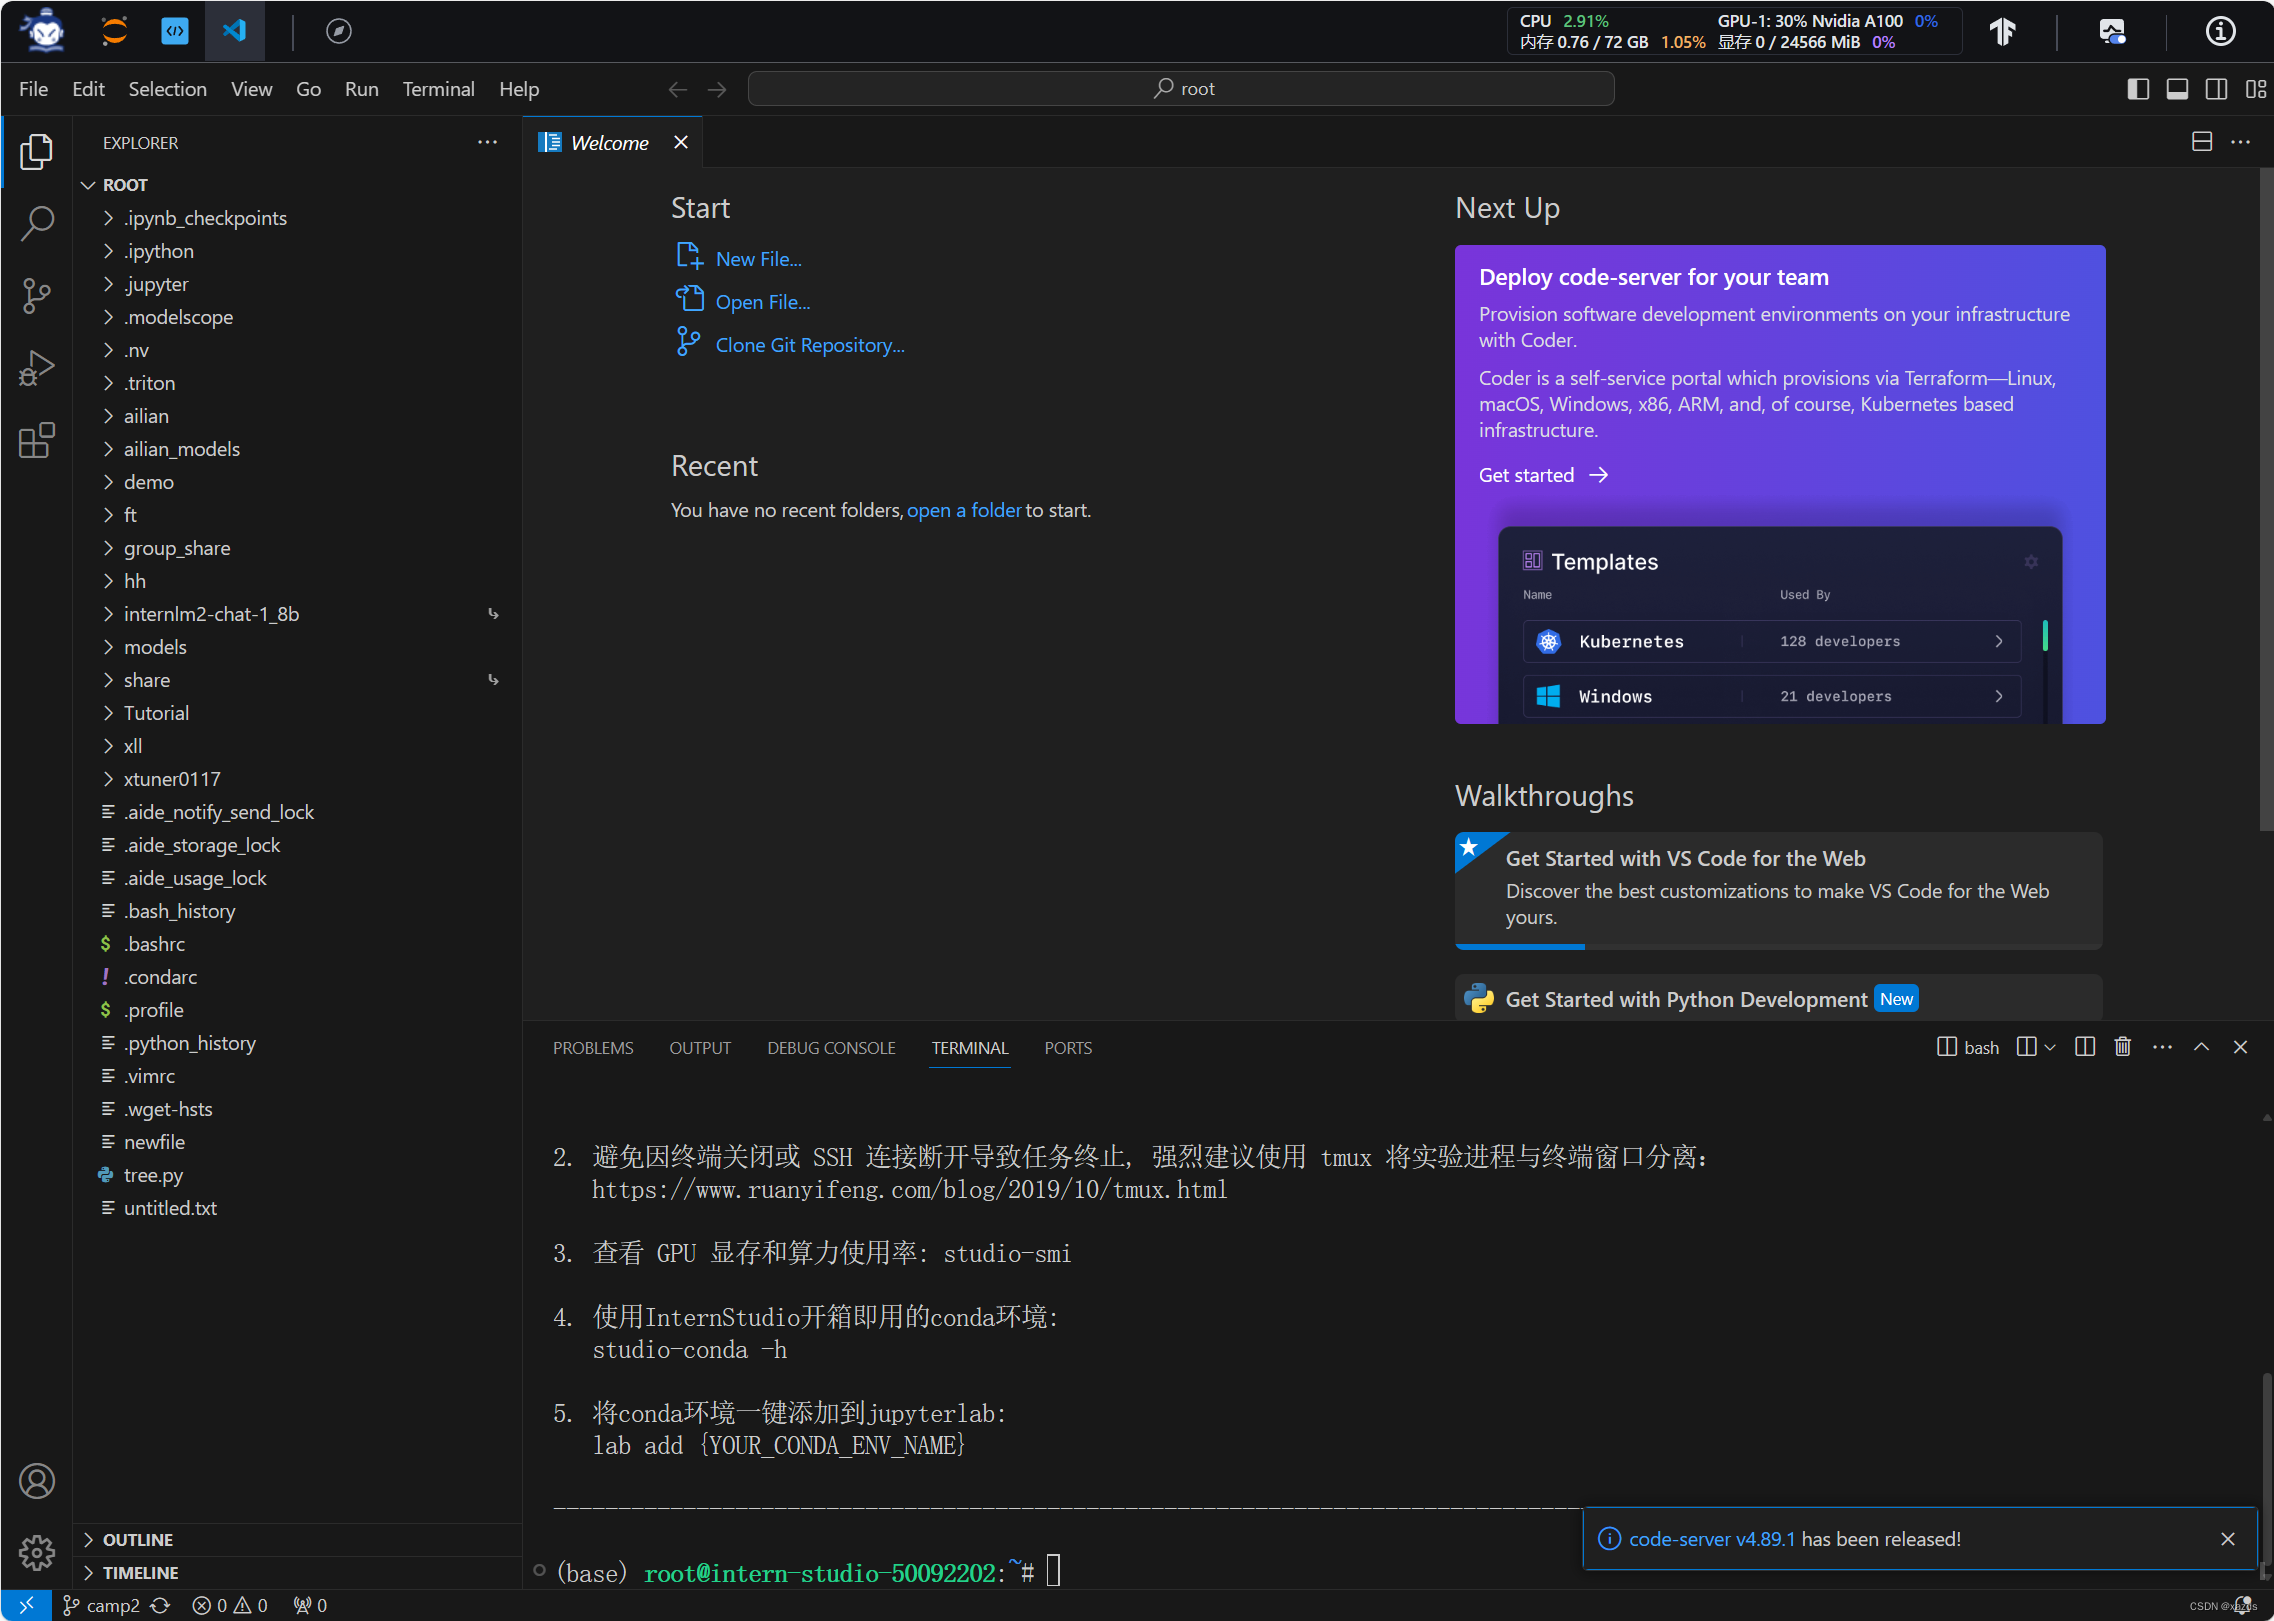The width and height of the screenshot is (2274, 1621).
Task: Click the Clone Git Repository link
Action: [x=809, y=345]
